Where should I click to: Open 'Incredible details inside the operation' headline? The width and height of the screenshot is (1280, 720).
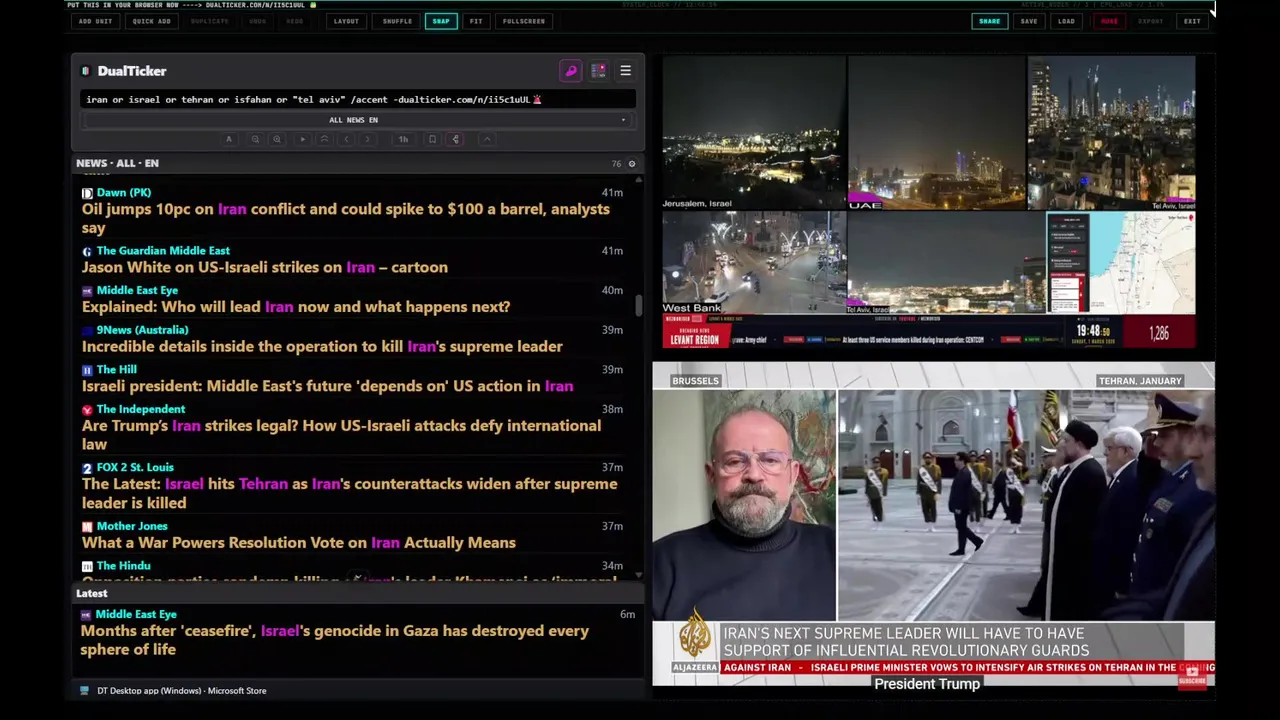tap(322, 346)
